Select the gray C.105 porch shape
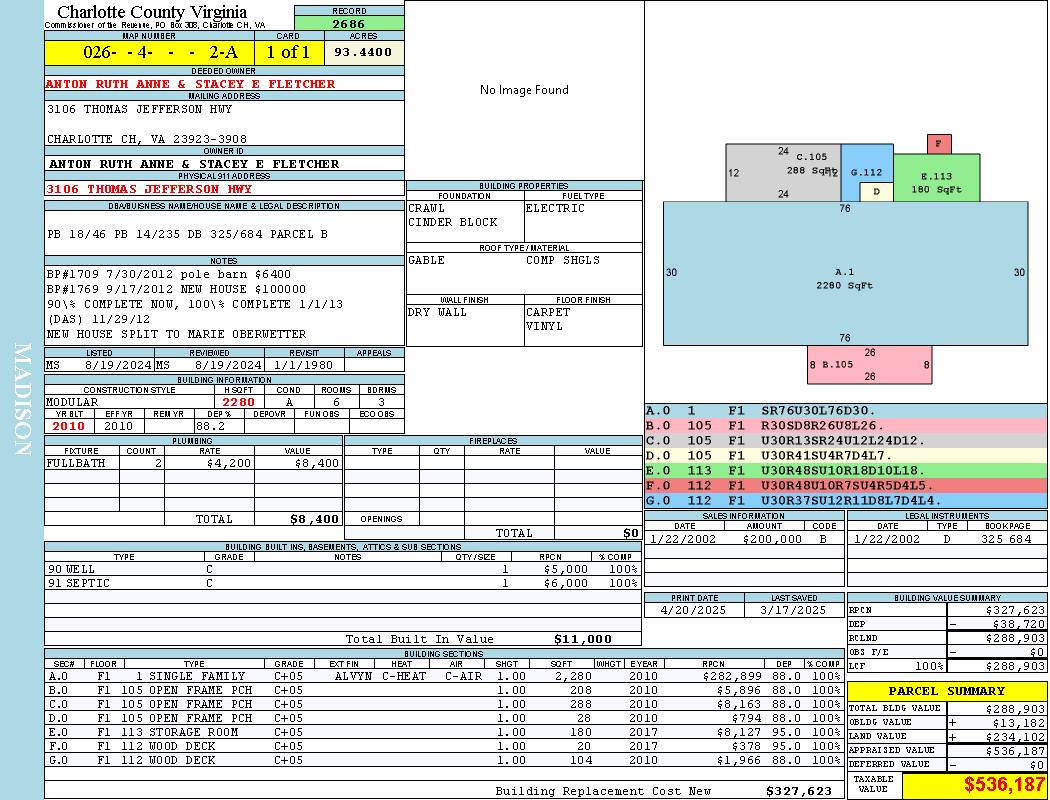This screenshot has width=1050, height=800. click(783, 172)
